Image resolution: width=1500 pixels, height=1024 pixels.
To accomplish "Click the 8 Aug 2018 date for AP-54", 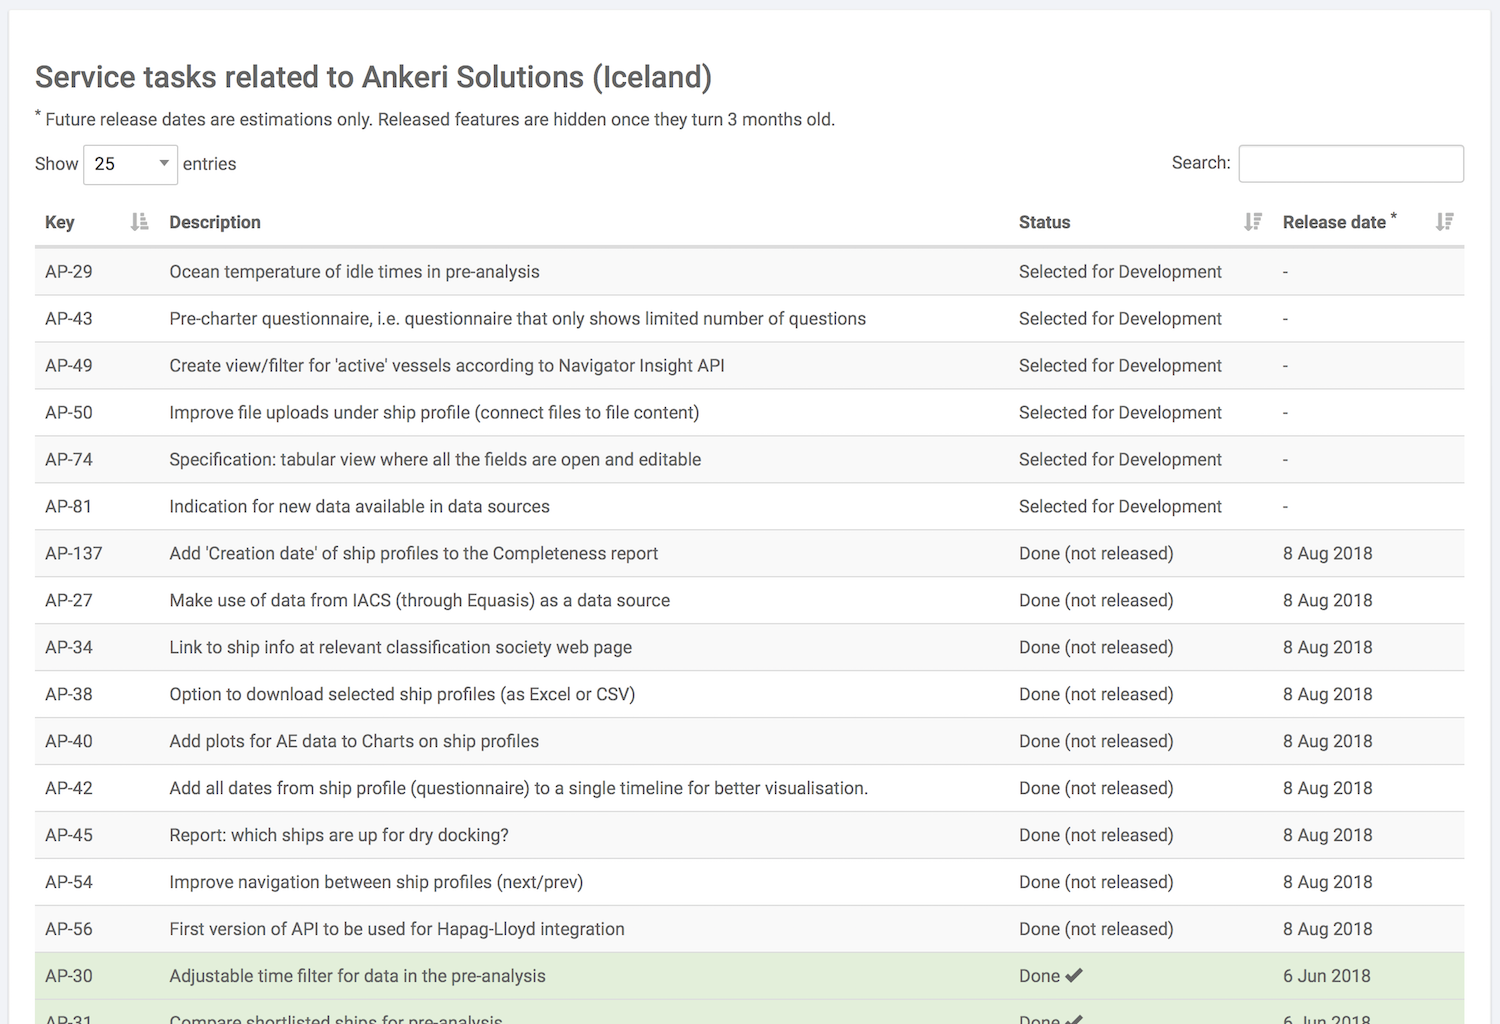I will (x=1327, y=883).
